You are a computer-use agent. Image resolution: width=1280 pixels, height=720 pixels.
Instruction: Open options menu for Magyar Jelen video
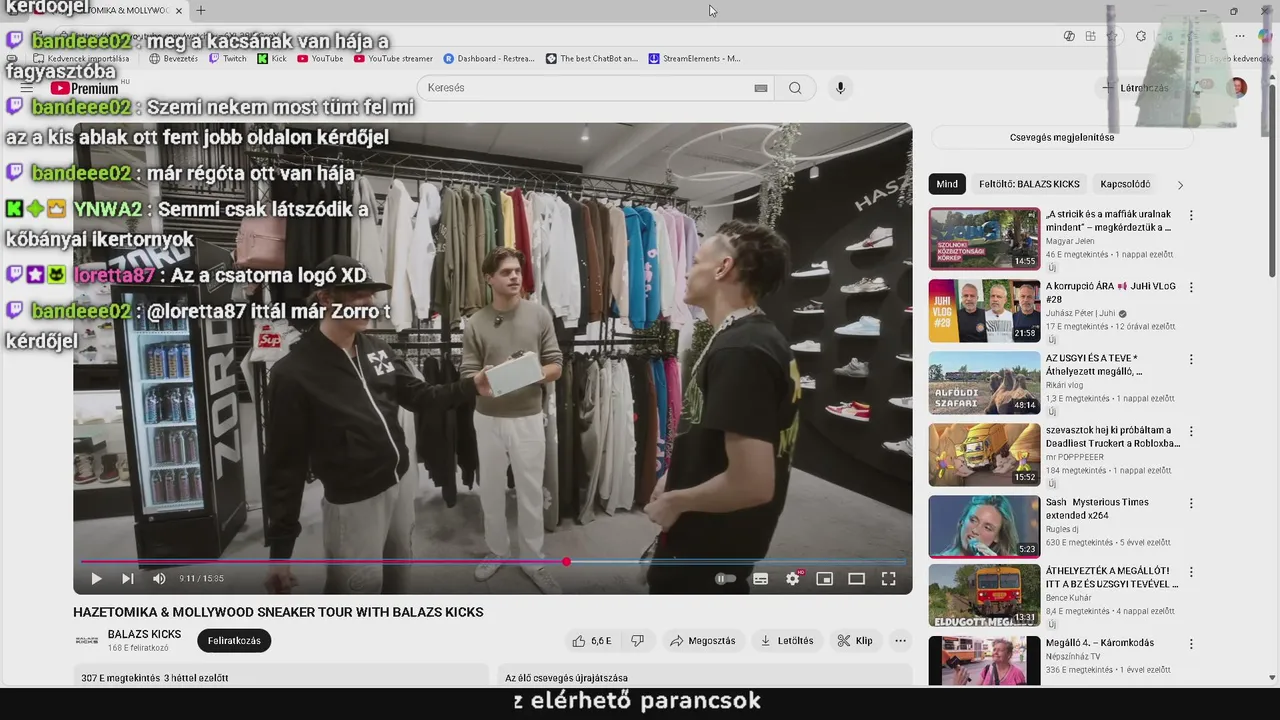click(1191, 215)
